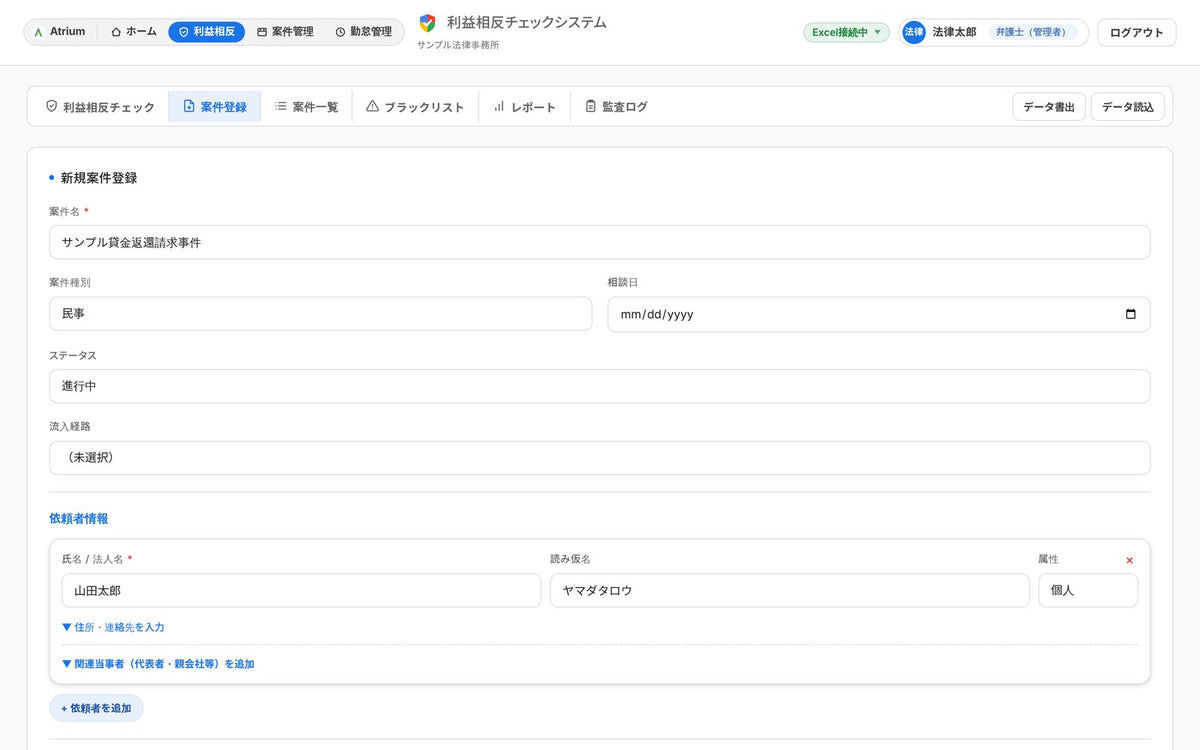The width and height of the screenshot is (1200, 750).
Task: Click the colorful shield system logo
Action: pos(427,23)
